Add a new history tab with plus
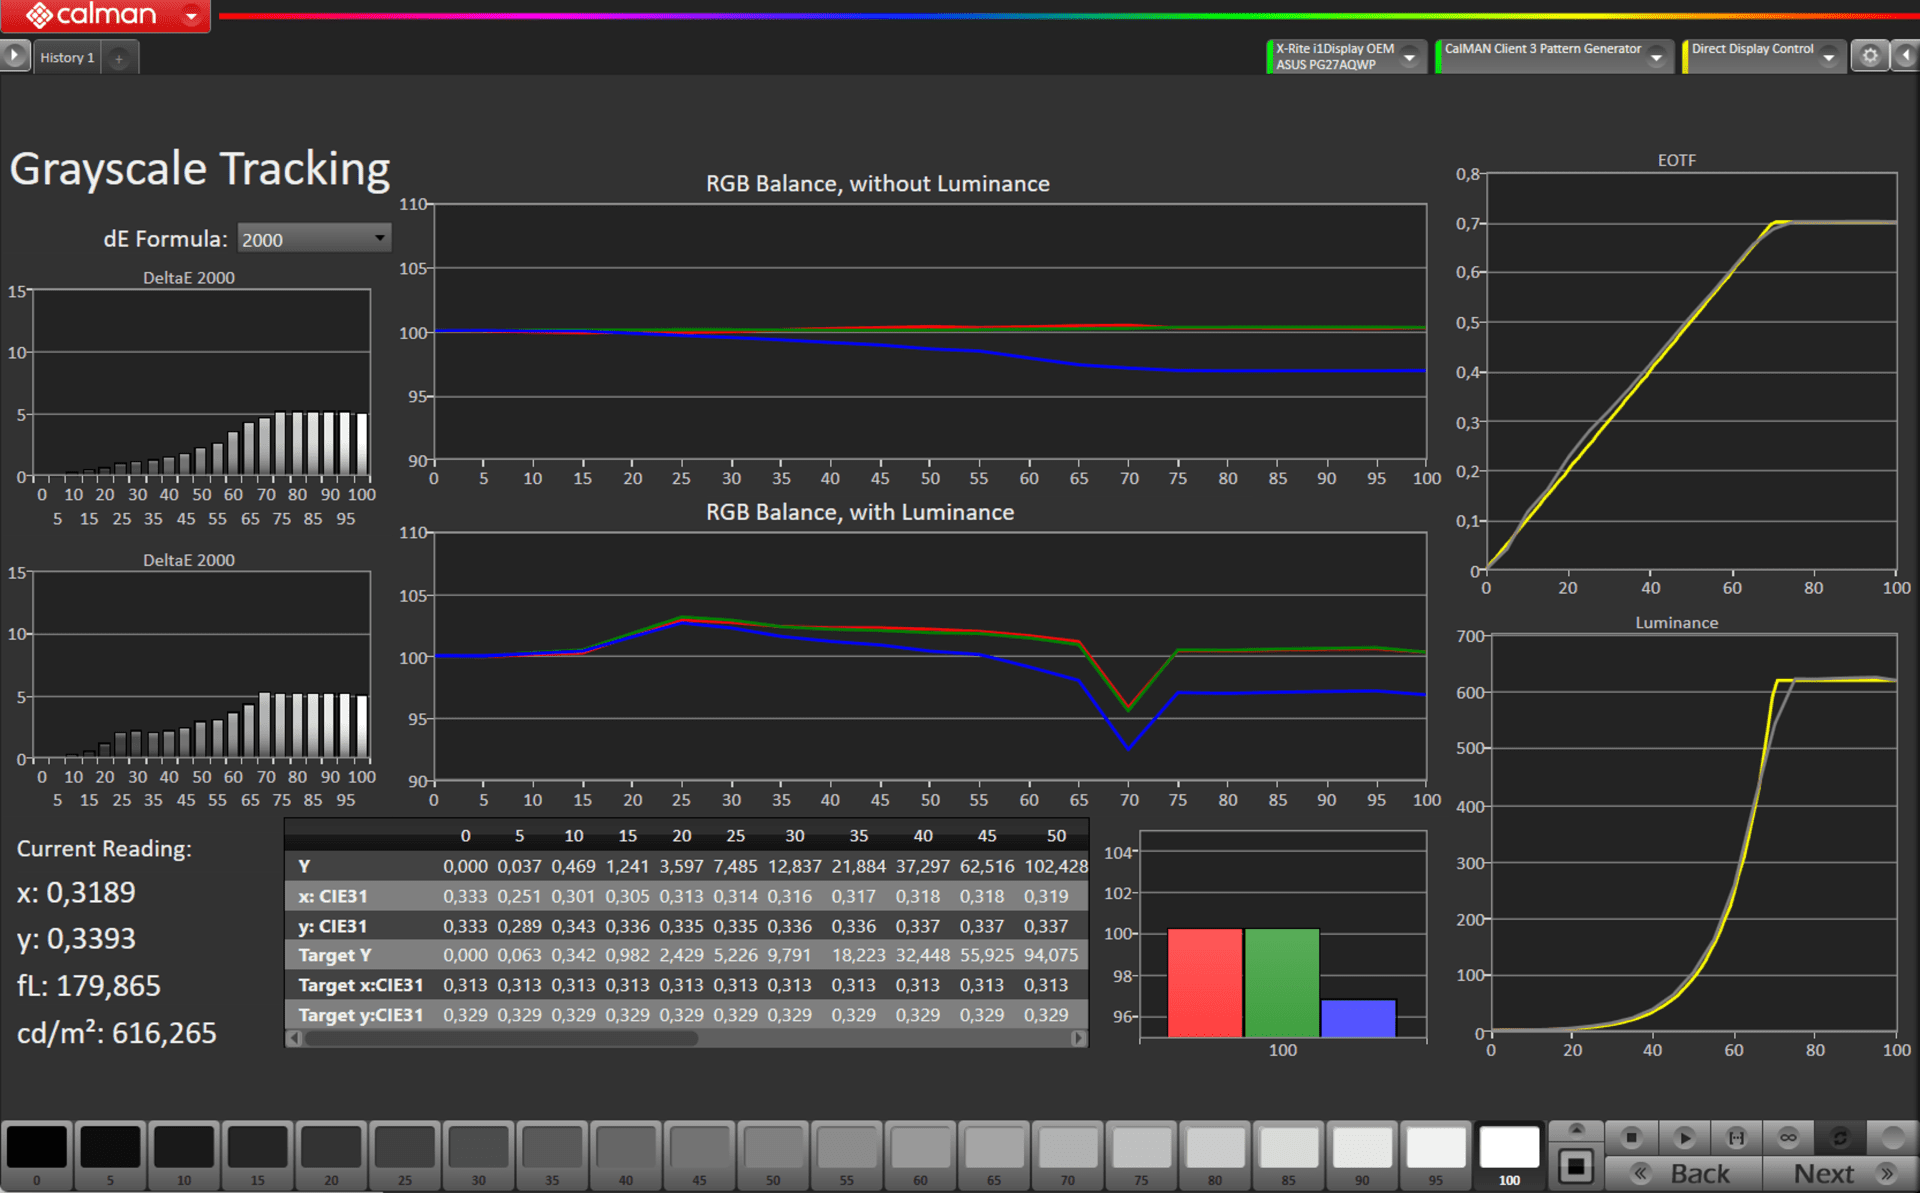 (x=119, y=58)
